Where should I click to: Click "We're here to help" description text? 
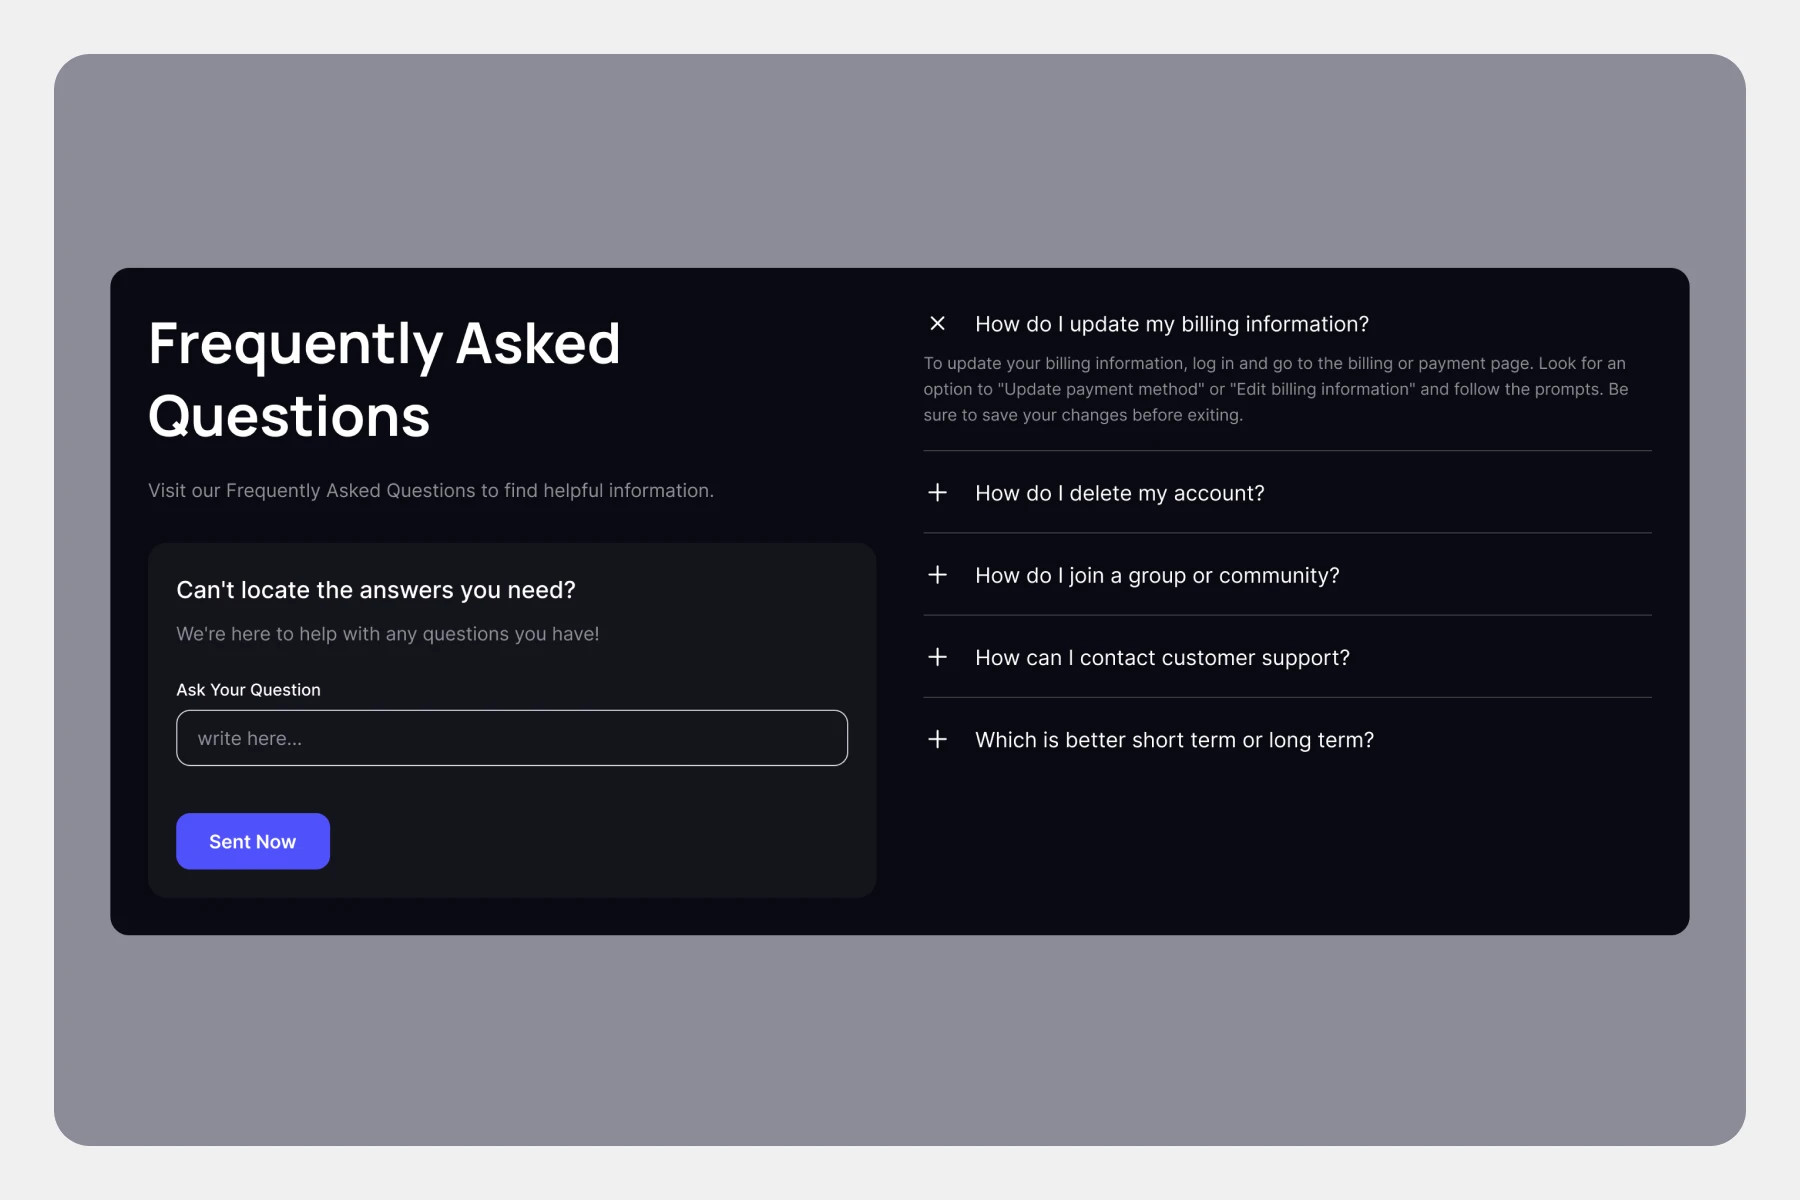[x=387, y=634]
